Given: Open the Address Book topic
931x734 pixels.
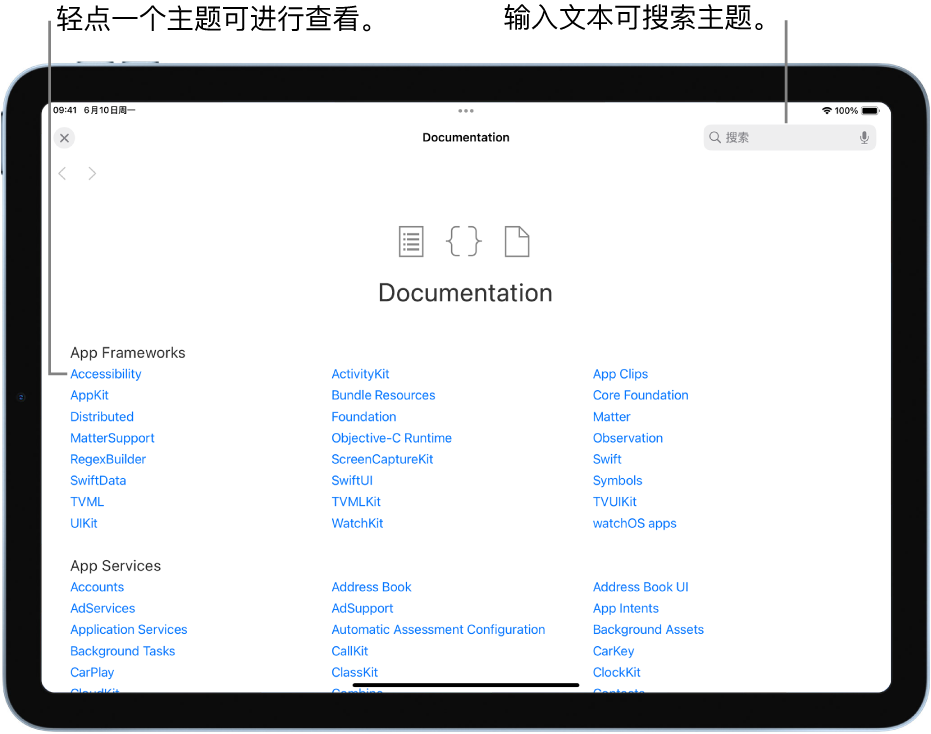Looking at the screenshot, I should tap(371, 587).
